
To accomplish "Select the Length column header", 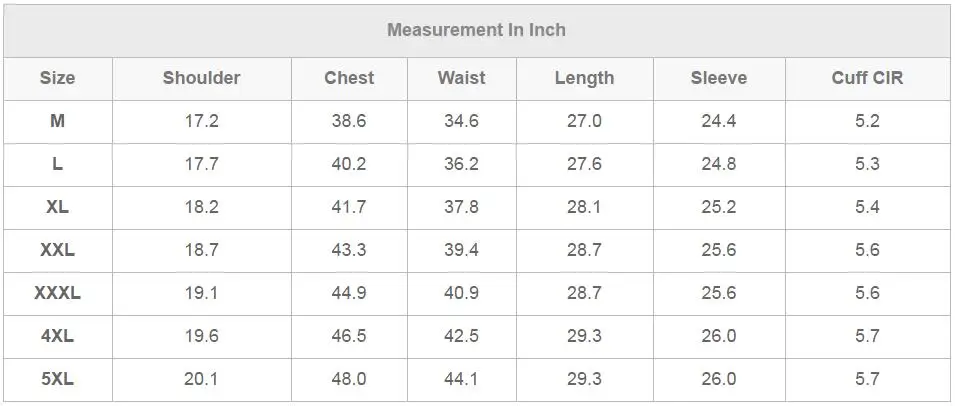I will pos(585,78).
